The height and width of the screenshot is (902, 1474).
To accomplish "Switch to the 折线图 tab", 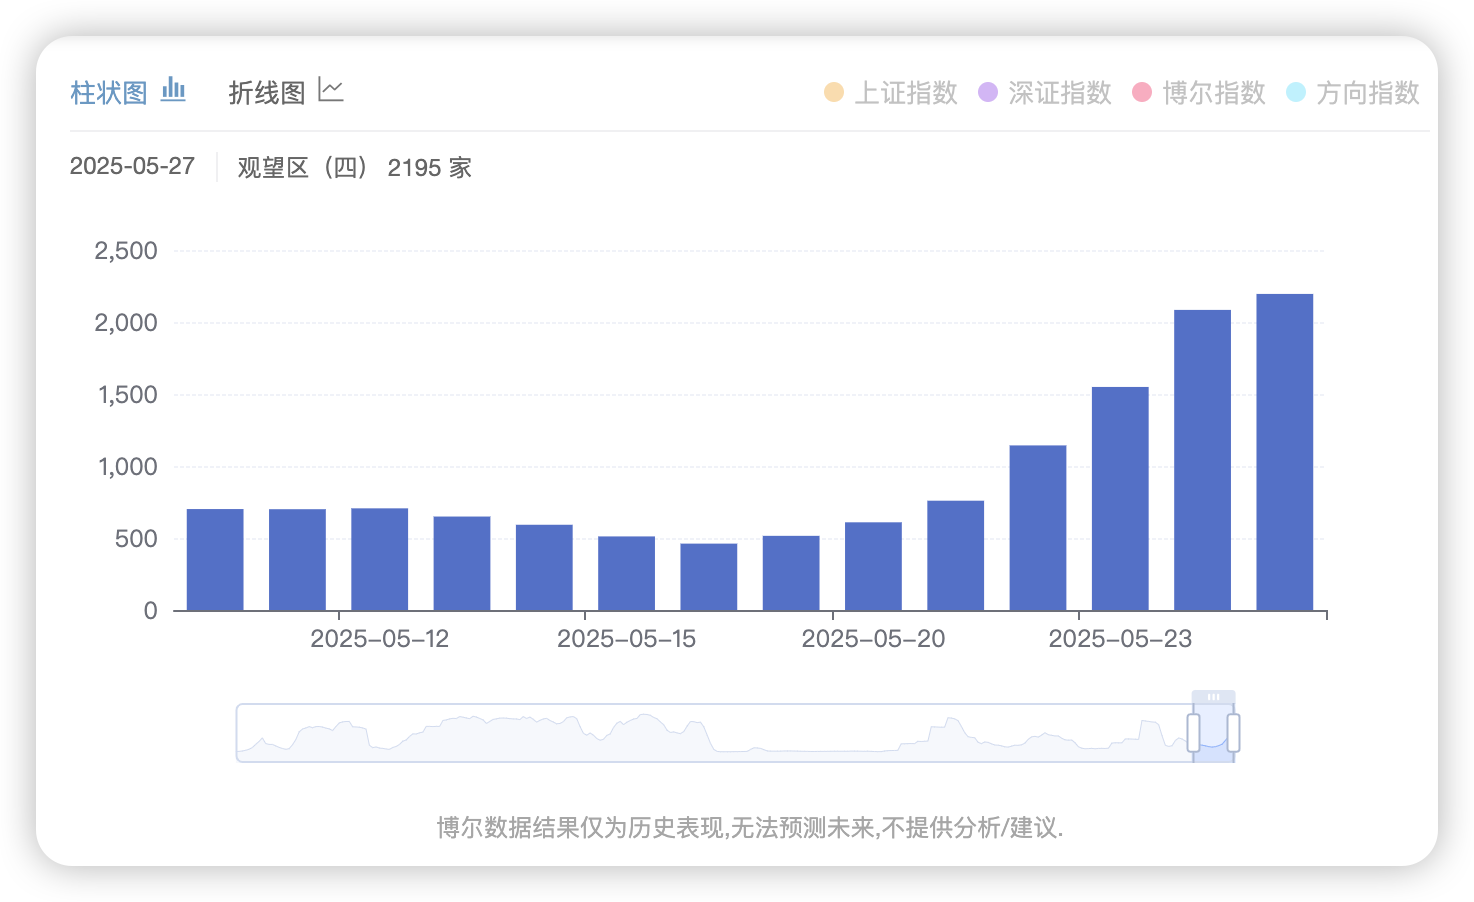I will click(267, 93).
